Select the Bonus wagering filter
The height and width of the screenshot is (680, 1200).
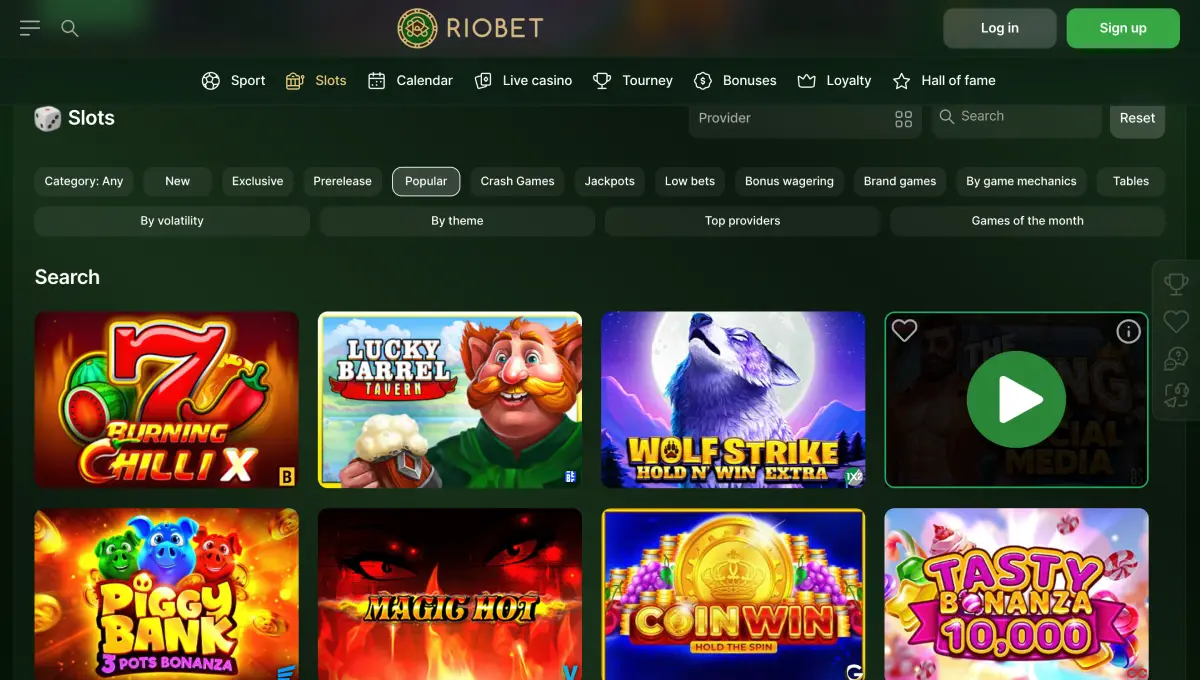point(789,181)
